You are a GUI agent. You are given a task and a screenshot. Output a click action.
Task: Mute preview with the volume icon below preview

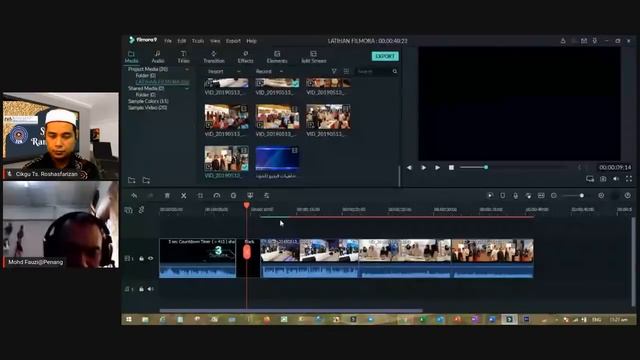[616, 178]
